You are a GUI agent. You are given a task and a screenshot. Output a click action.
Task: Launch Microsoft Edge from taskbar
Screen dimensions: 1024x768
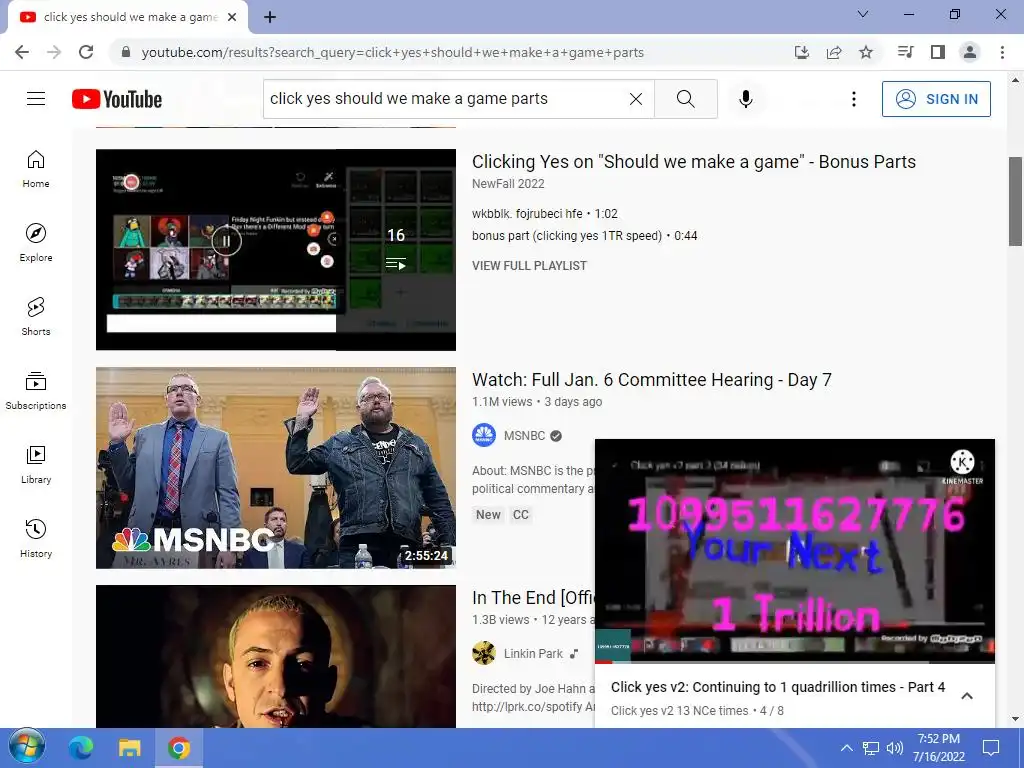pos(81,748)
